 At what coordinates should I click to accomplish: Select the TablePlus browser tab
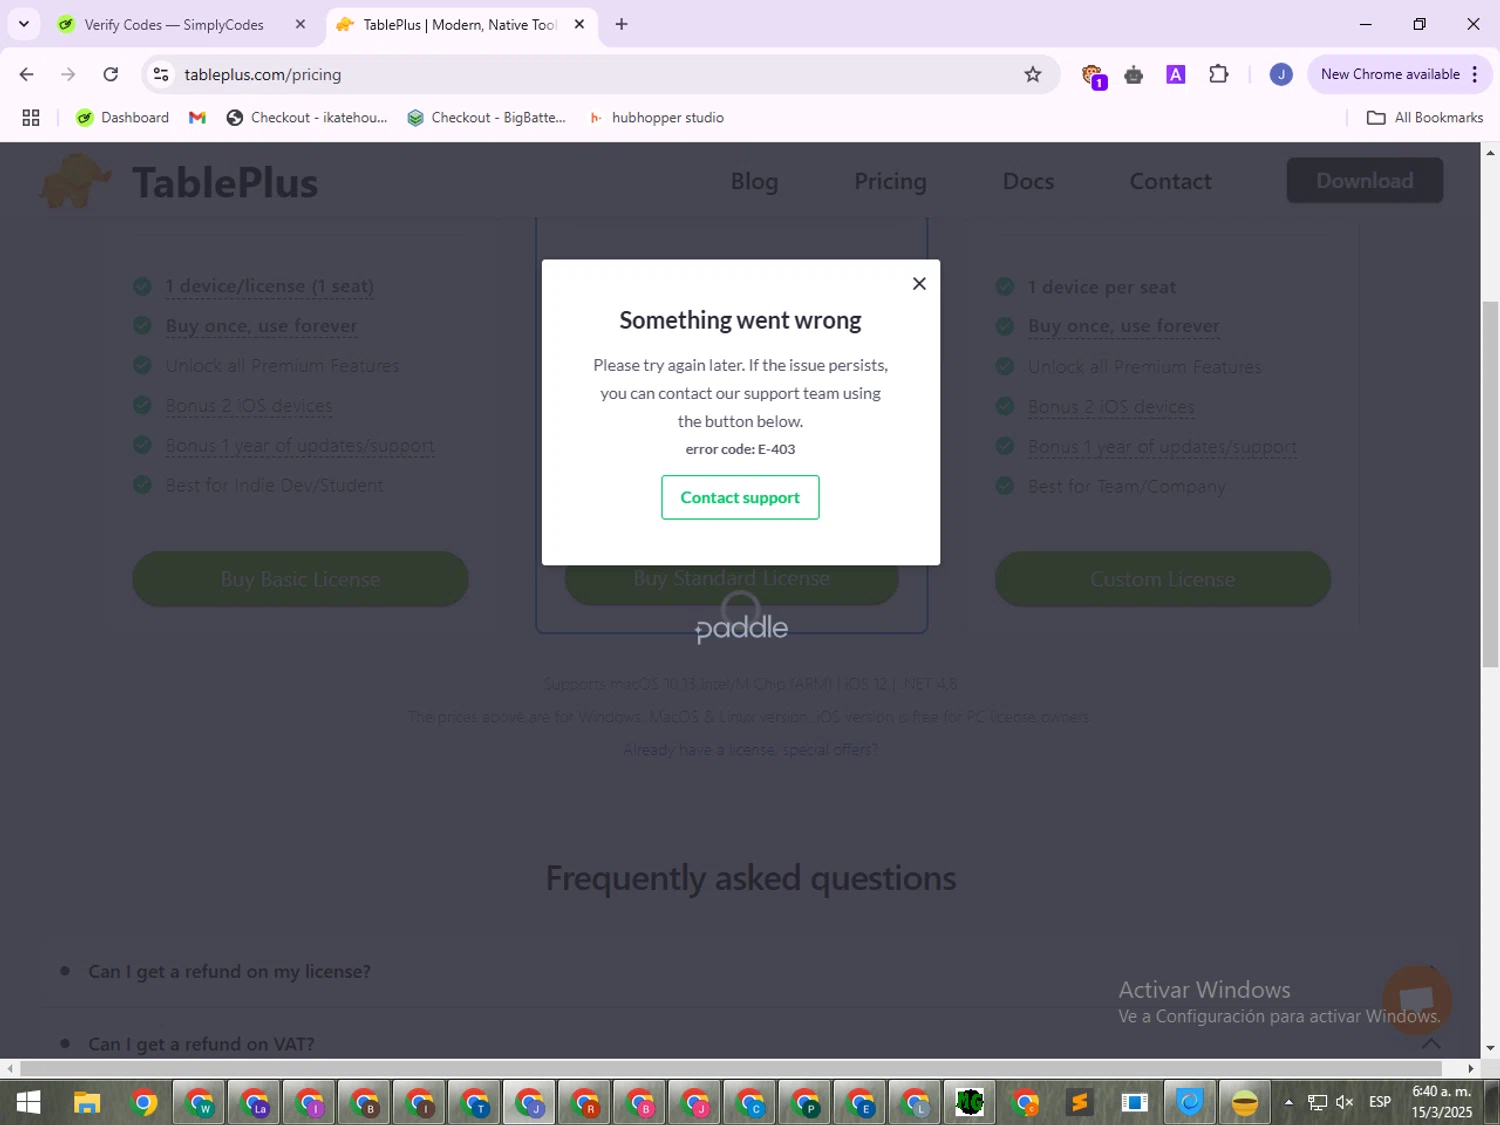click(x=459, y=25)
